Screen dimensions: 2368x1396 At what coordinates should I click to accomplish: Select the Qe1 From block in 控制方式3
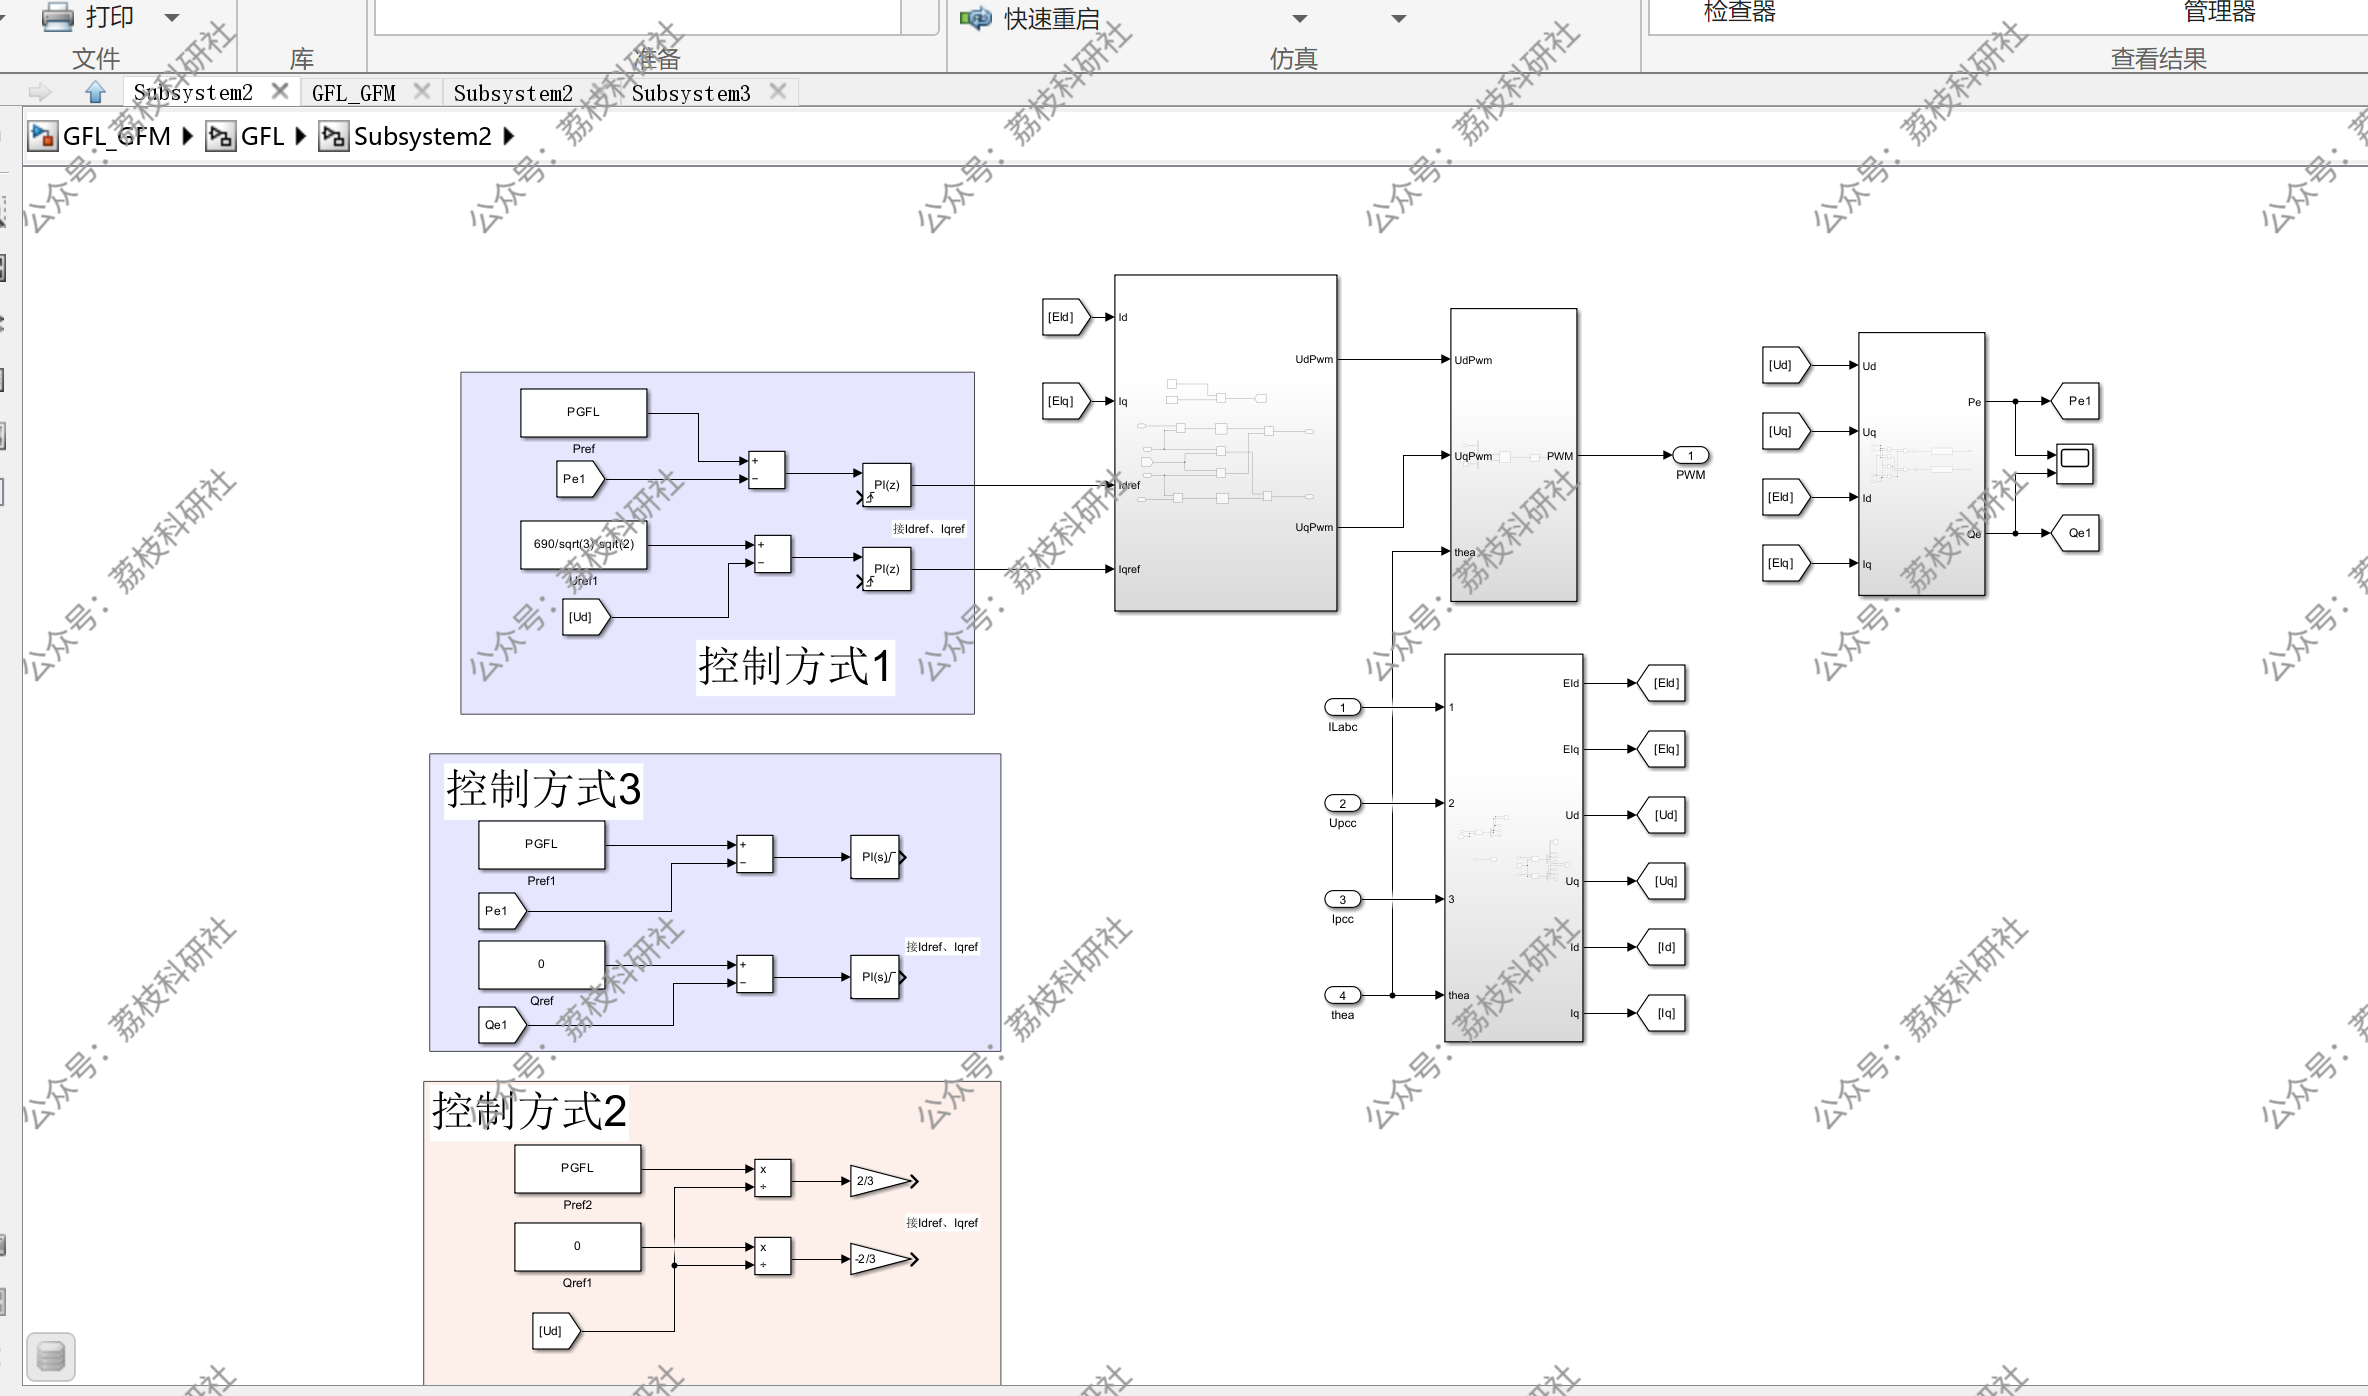pos(502,1025)
